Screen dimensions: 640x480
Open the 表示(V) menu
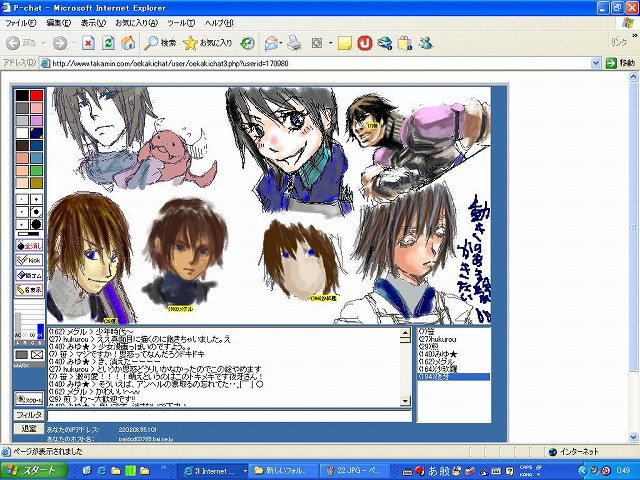[93, 23]
